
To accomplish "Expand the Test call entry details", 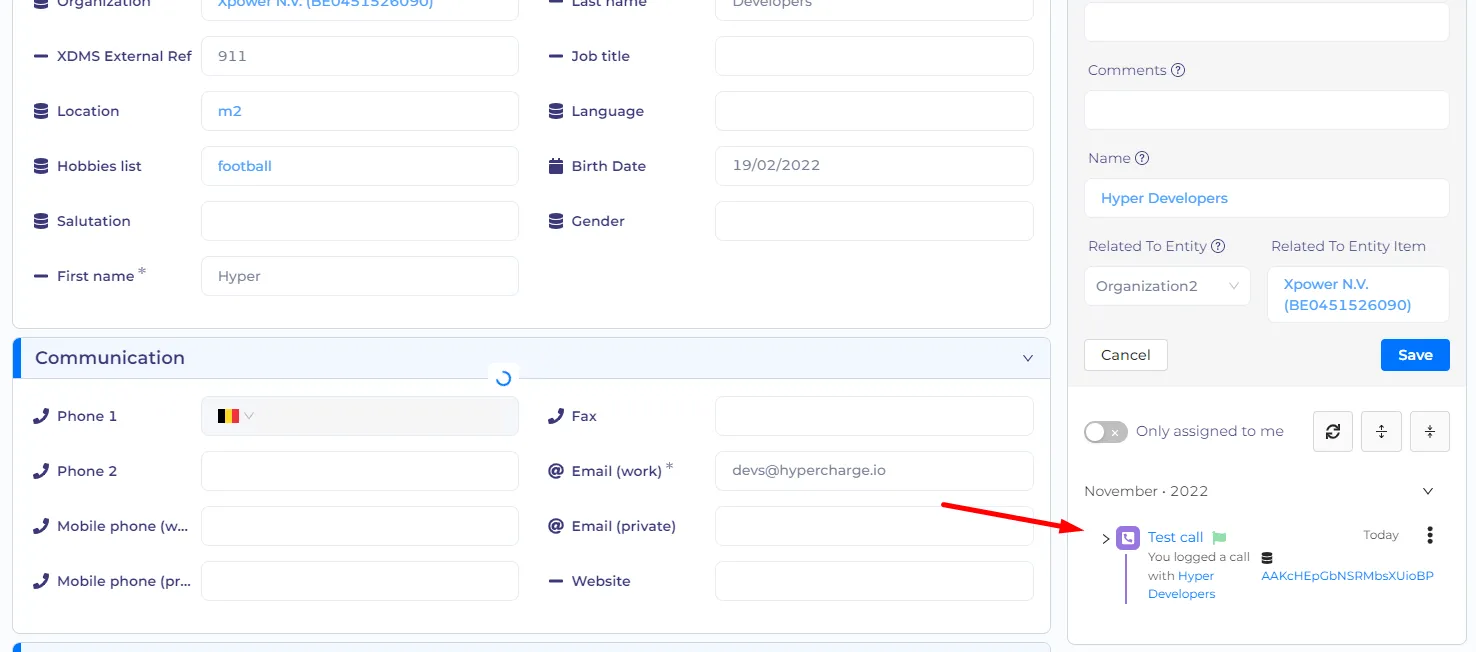I will [1105, 539].
